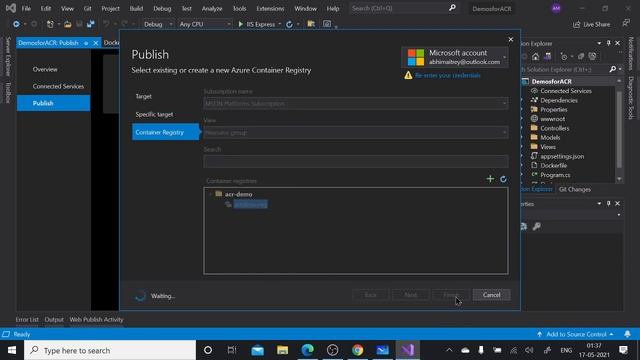Open Google Chrome from taskbar

(358, 350)
